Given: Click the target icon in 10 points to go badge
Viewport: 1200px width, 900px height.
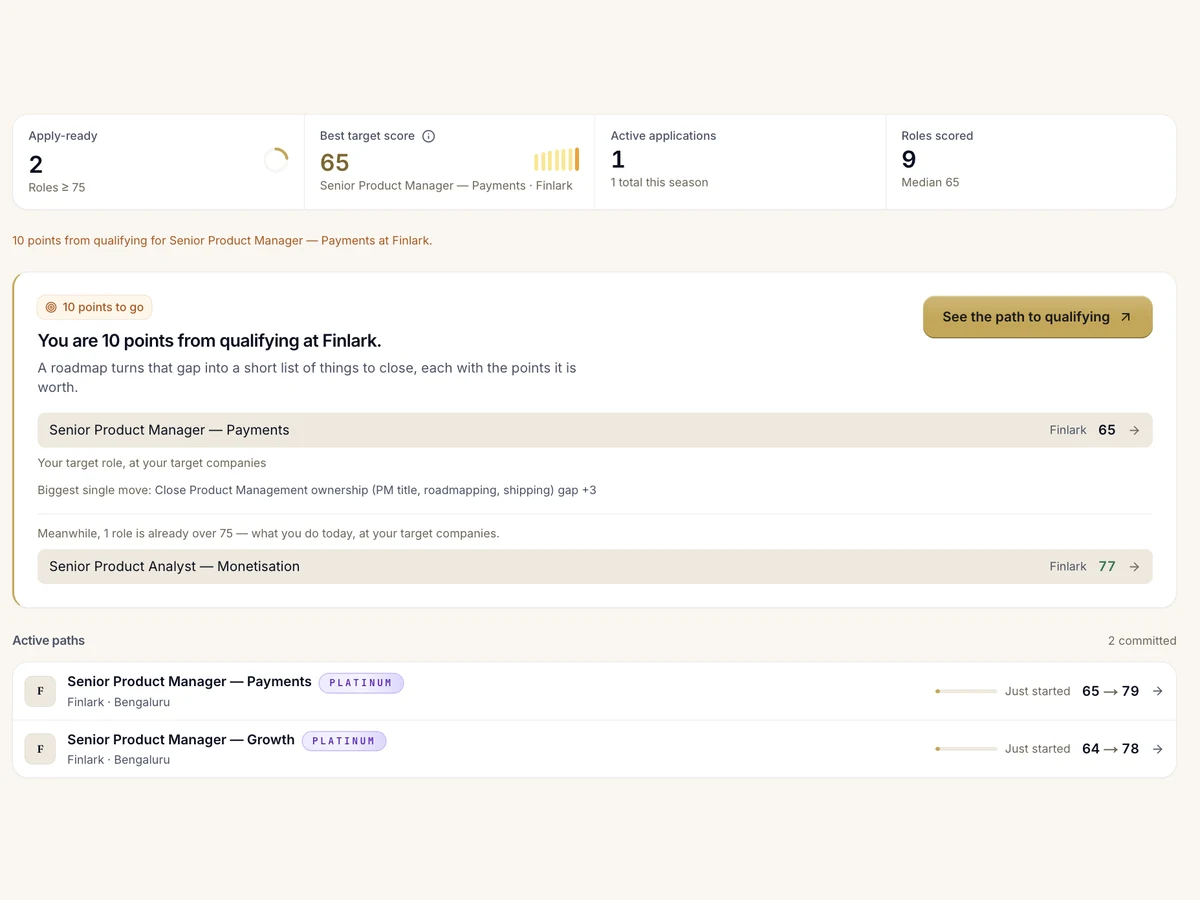Looking at the screenshot, I should pyautogui.click(x=51, y=307).
